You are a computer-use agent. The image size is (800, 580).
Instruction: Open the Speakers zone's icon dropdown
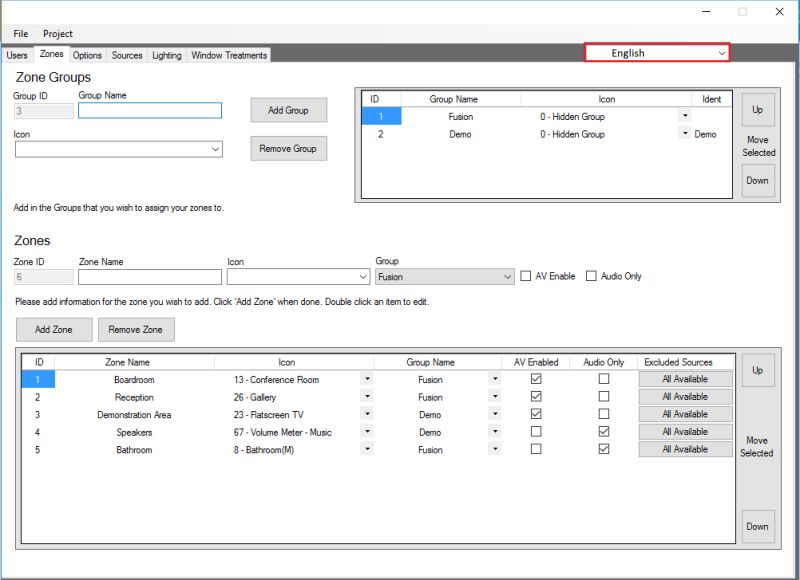368,432
